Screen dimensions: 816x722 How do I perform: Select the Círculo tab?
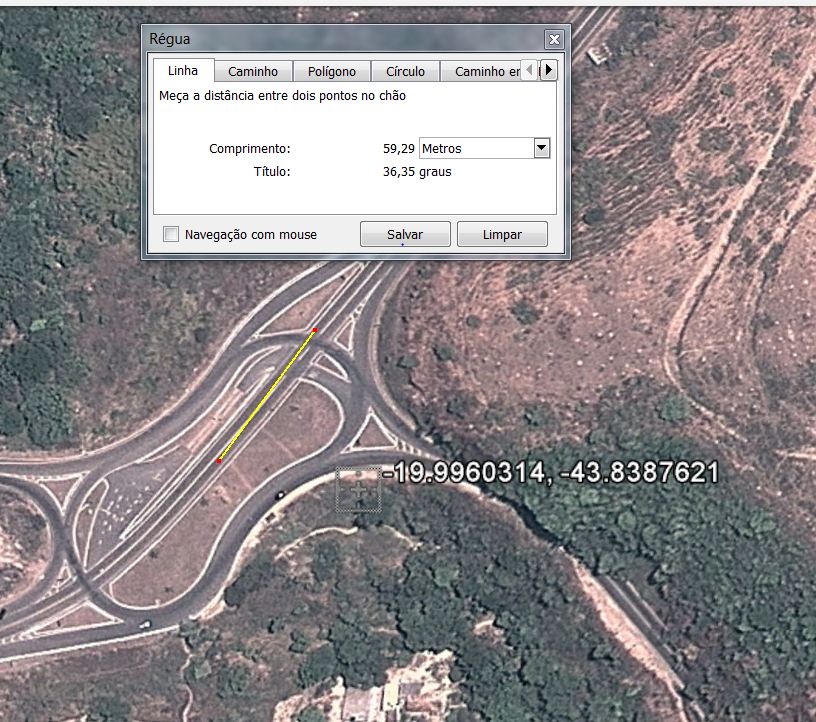click(x=405, y=71)
